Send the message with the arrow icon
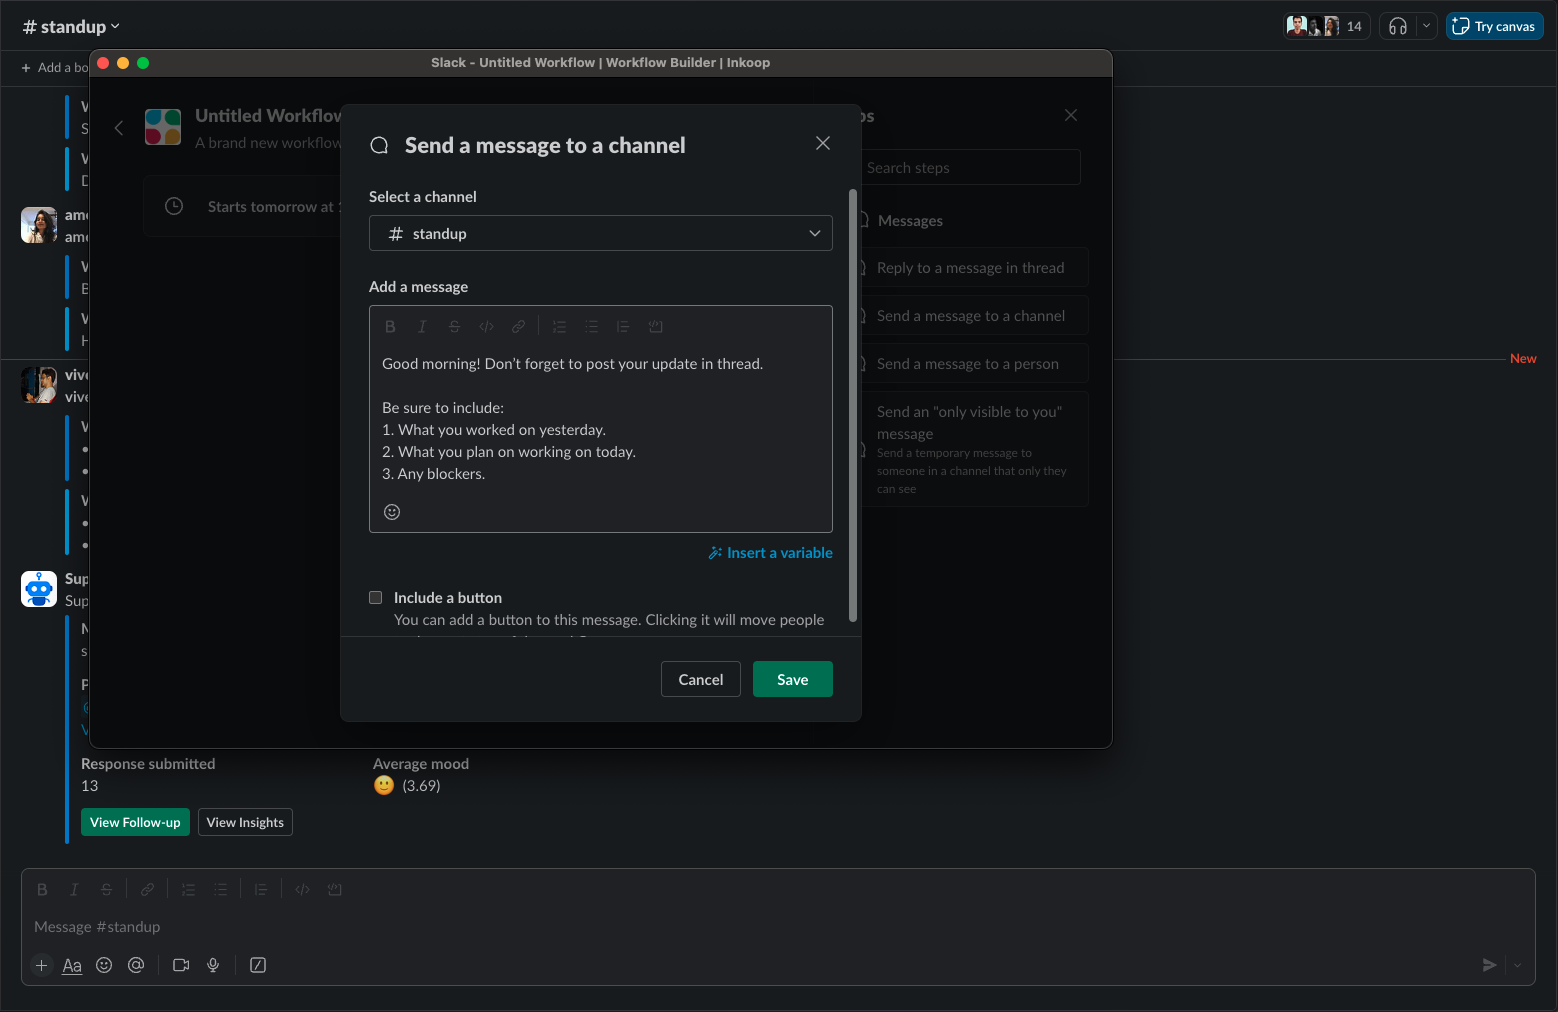Viewport: 1558px width, 1012px height. [1489, 965]
